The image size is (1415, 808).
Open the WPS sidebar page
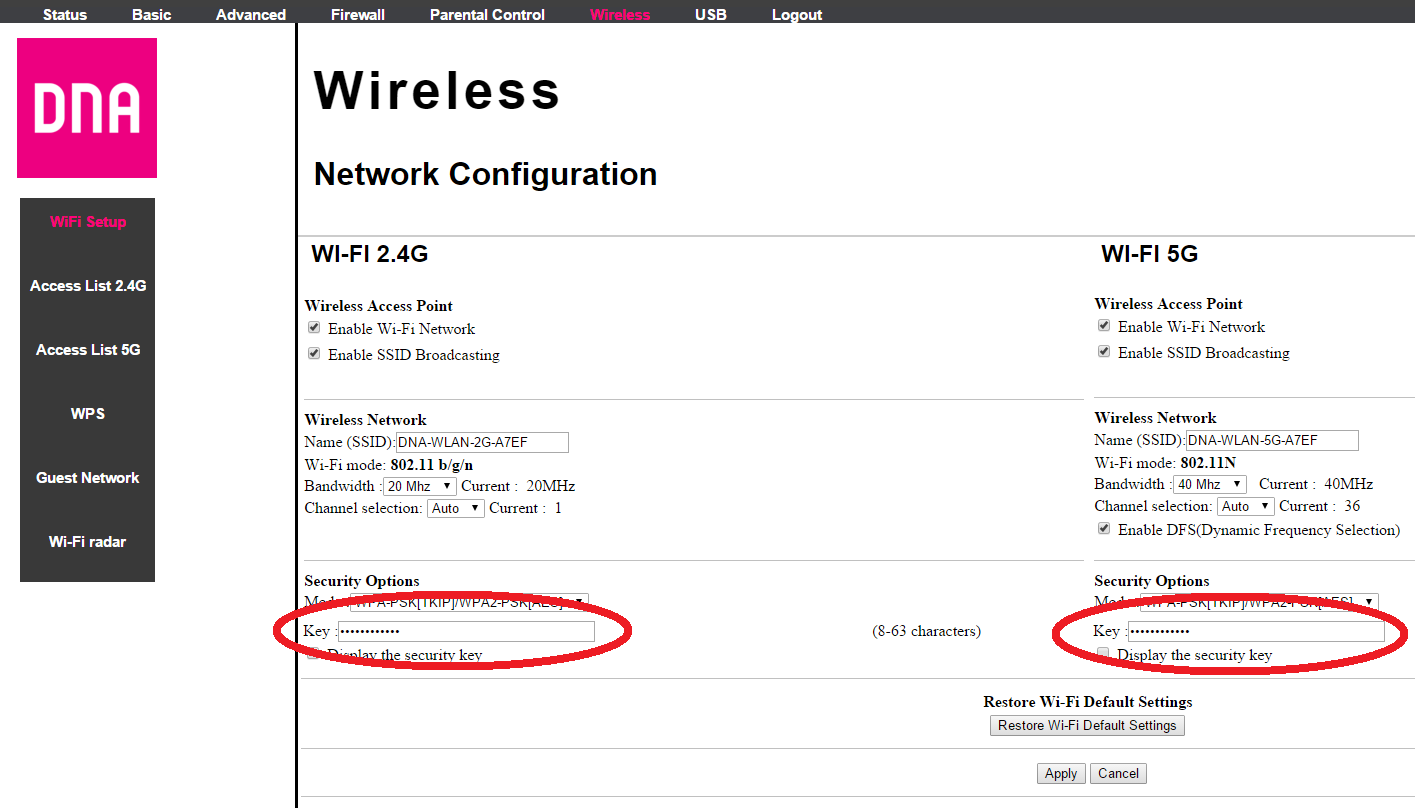click(88, 414)
